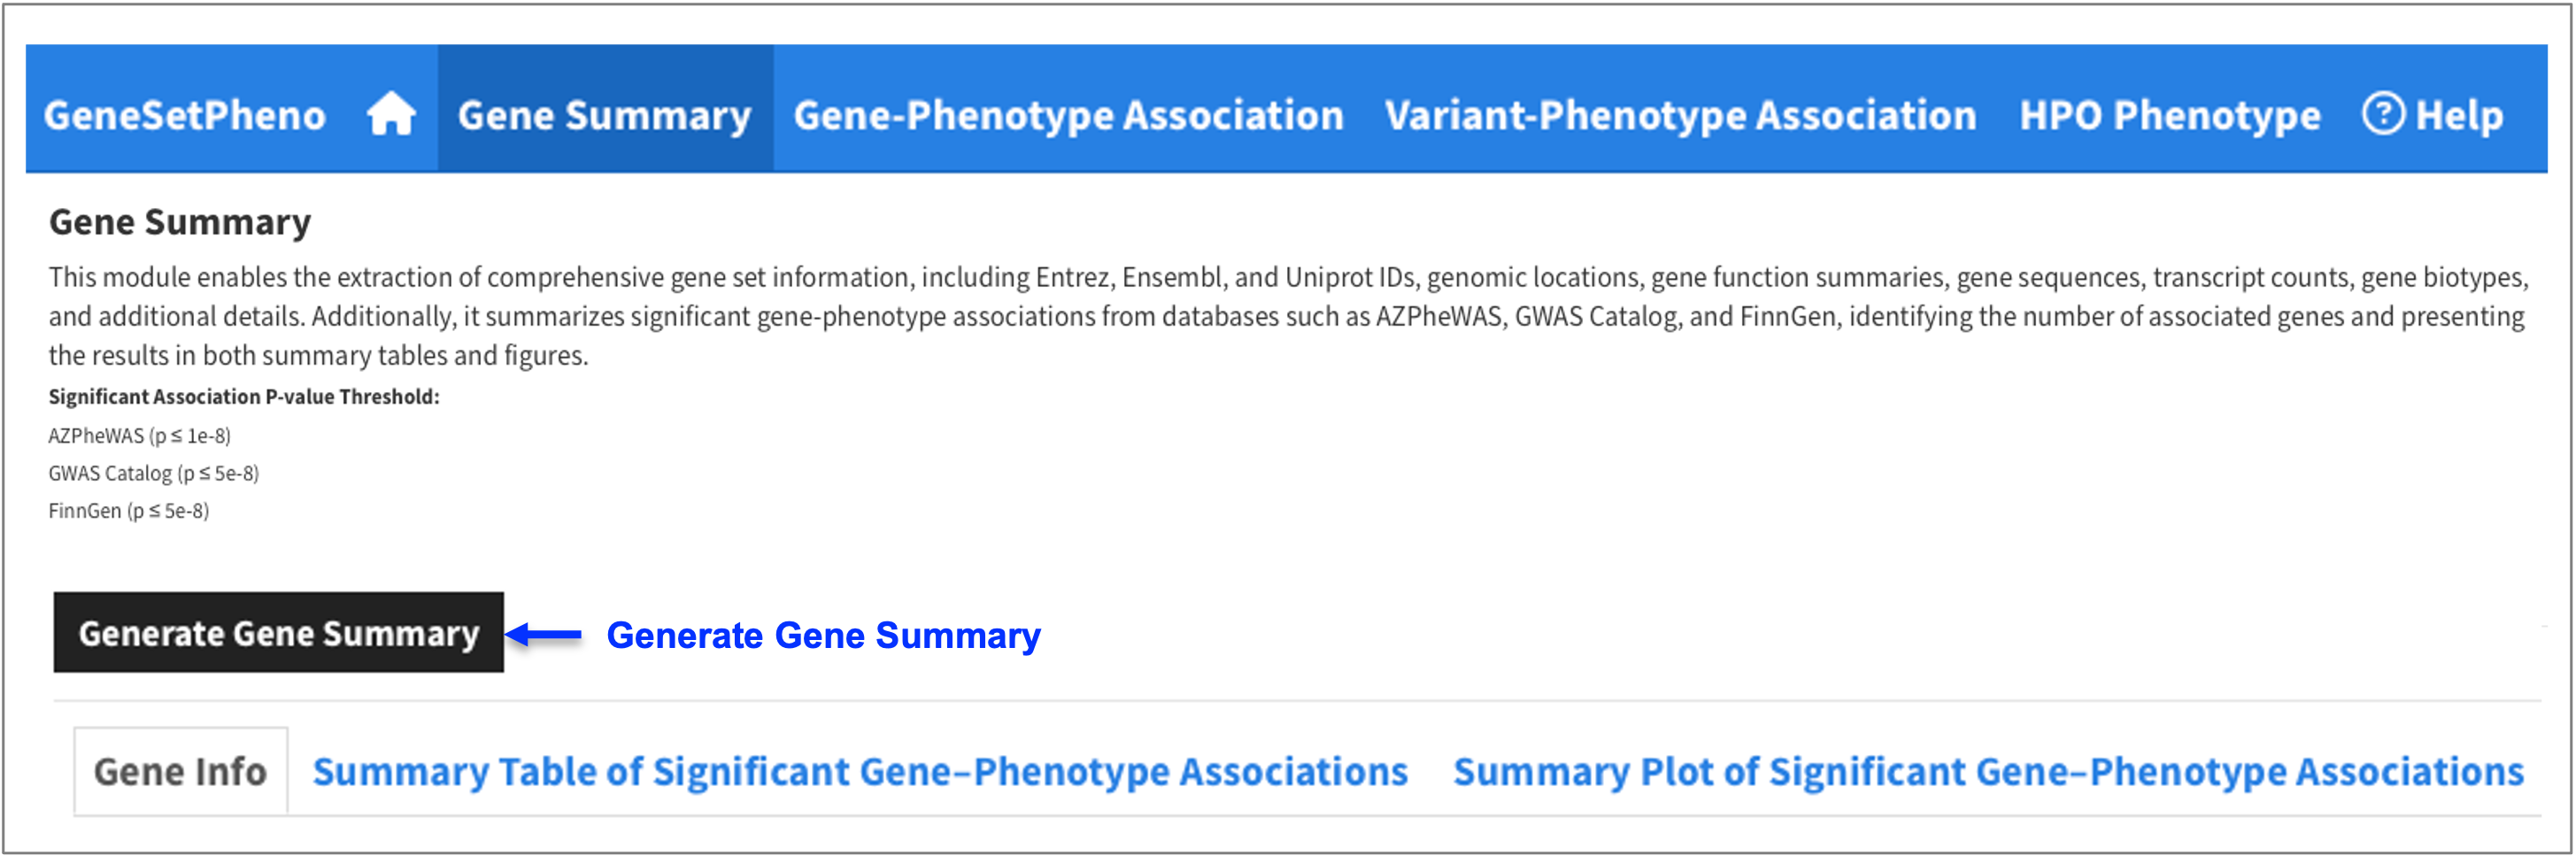Select the Gene Summary nav tab
This screenshot has width=2576, height=856.
(x=605, y=115)
